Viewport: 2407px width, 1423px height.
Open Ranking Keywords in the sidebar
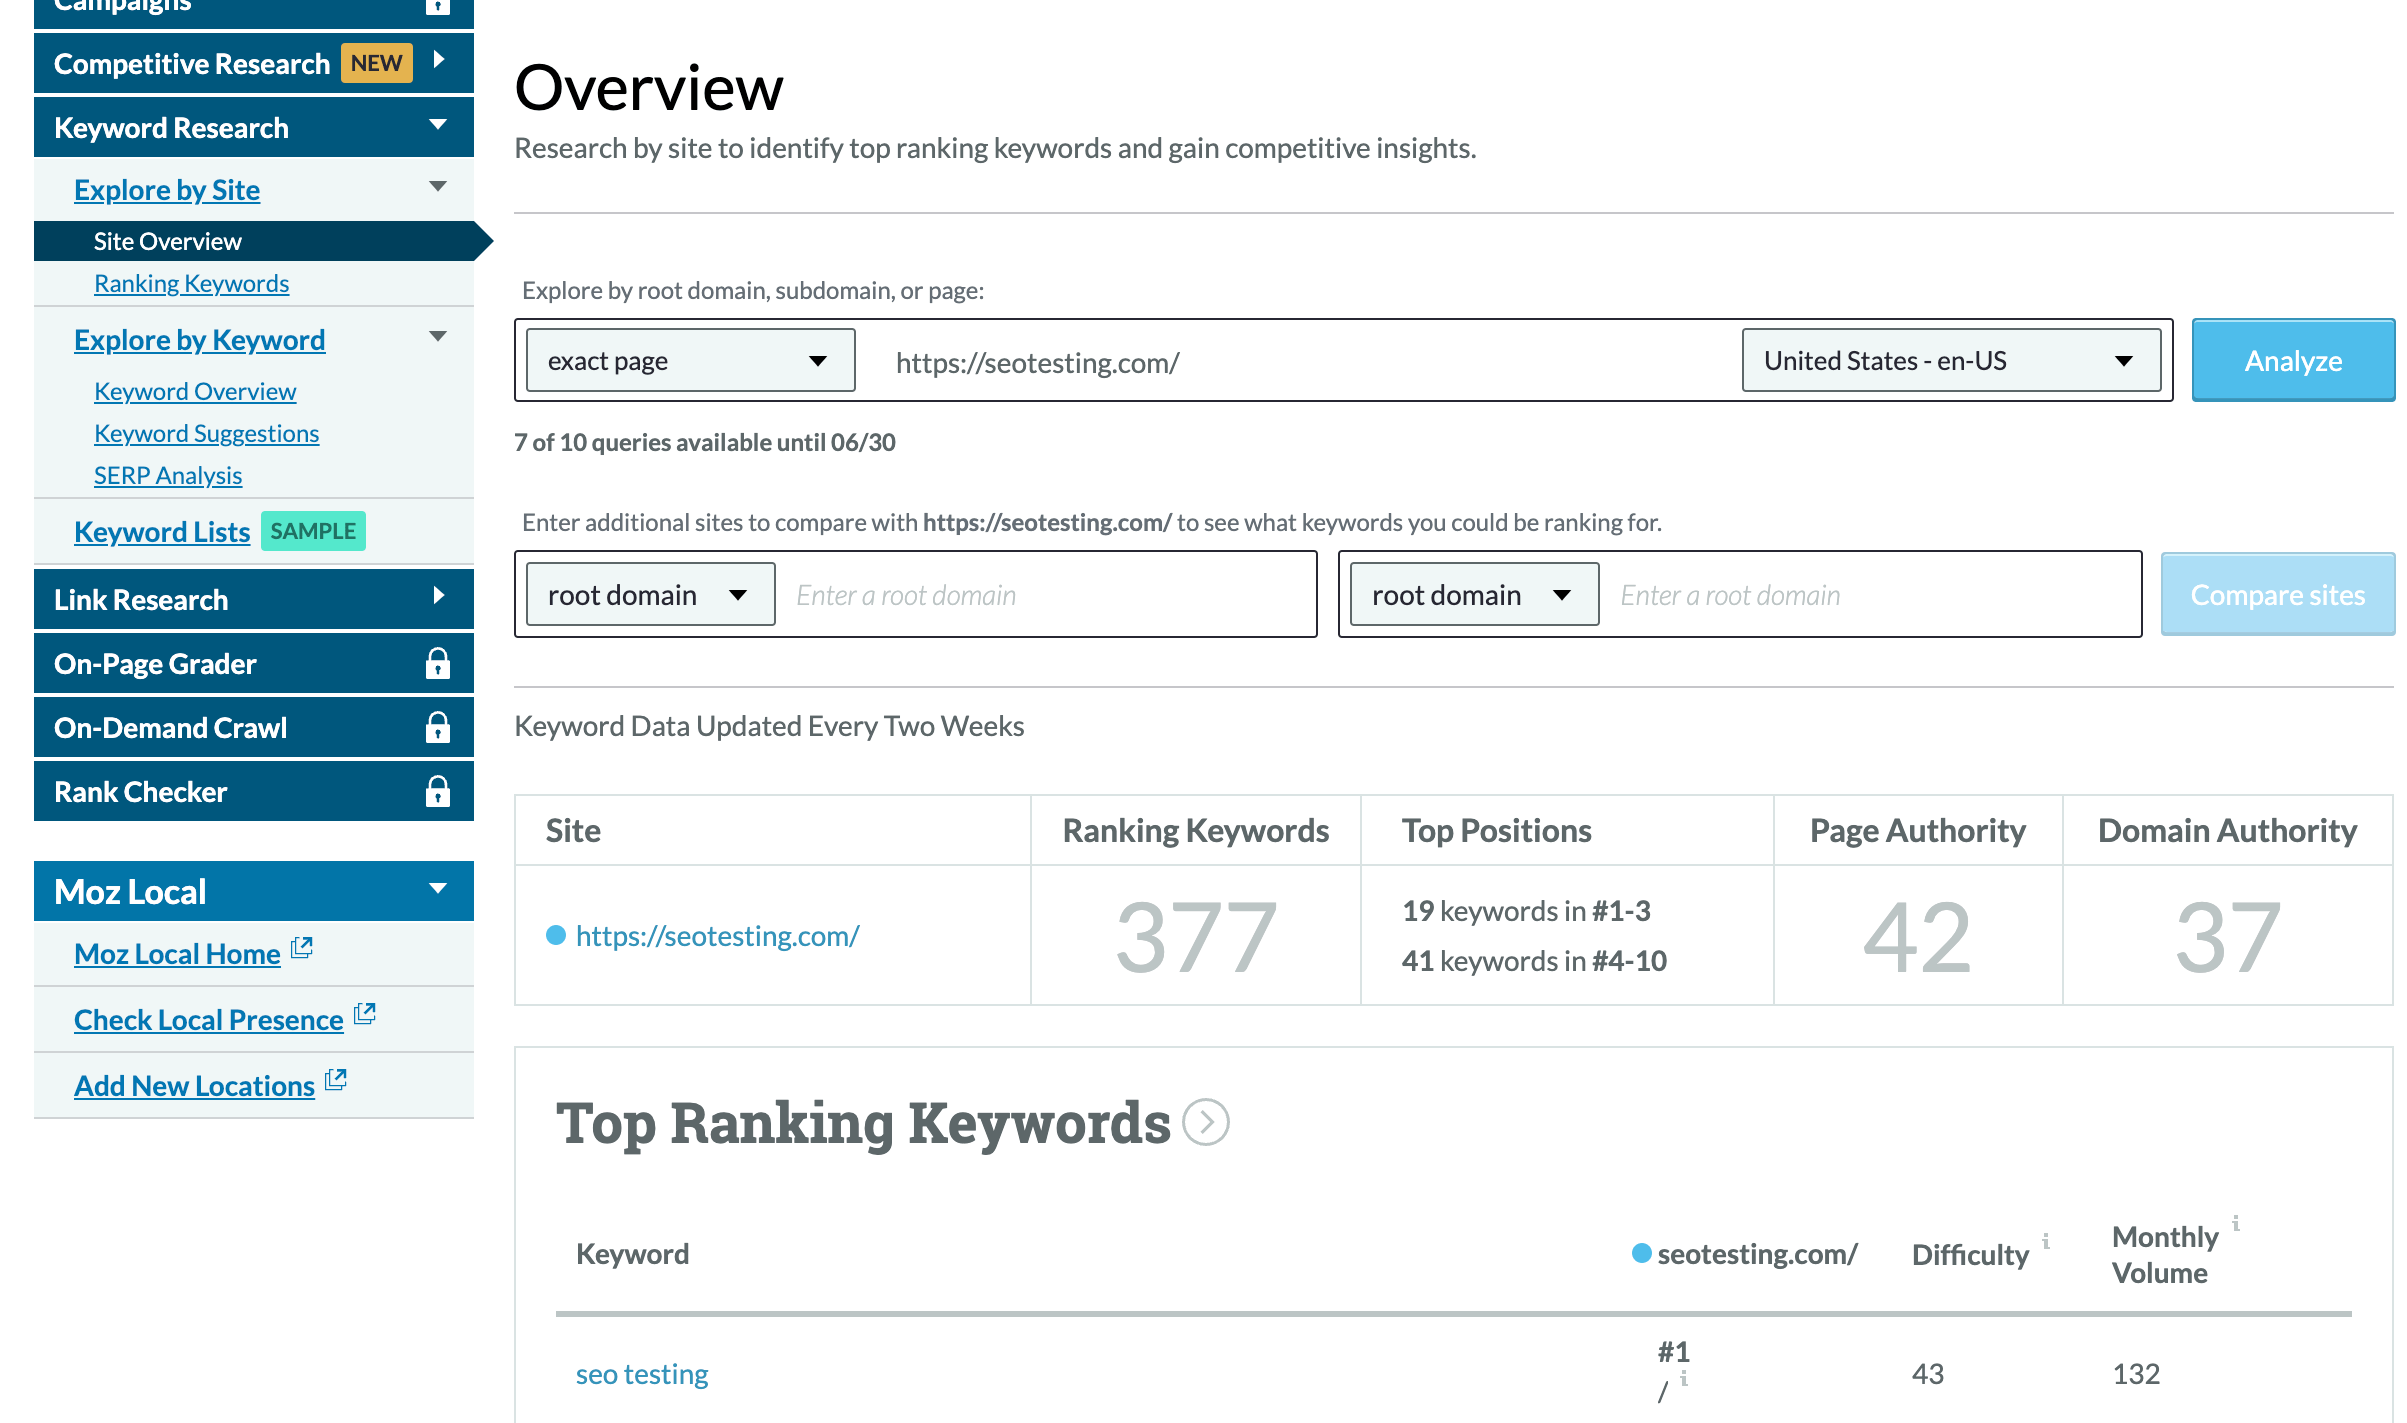click(191, 284)
